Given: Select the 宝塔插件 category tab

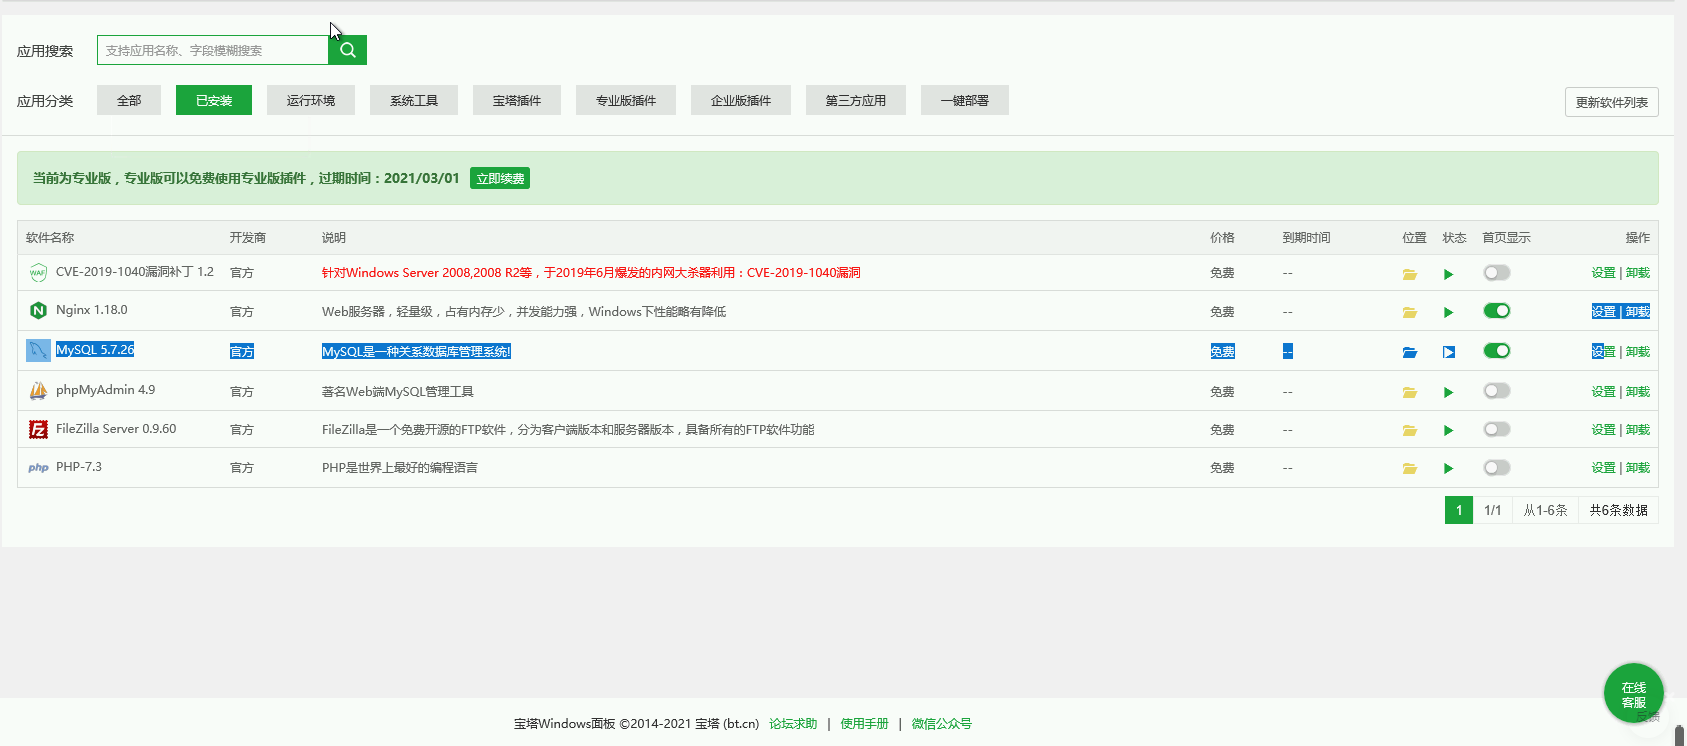Looking at the screenshot, I should point(517,100).
